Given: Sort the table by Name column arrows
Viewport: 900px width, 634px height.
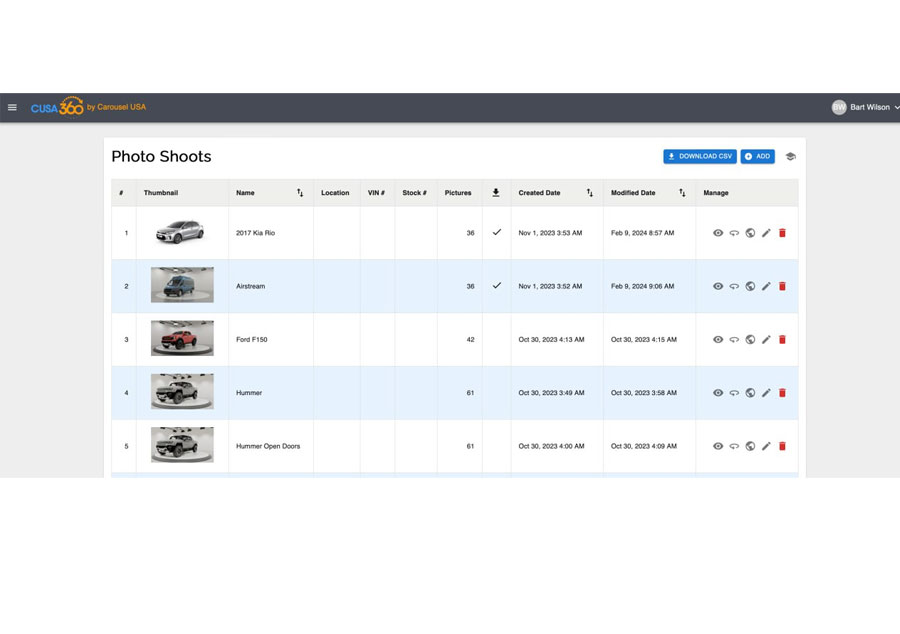Looking at the screenshot, I should 300,193.
